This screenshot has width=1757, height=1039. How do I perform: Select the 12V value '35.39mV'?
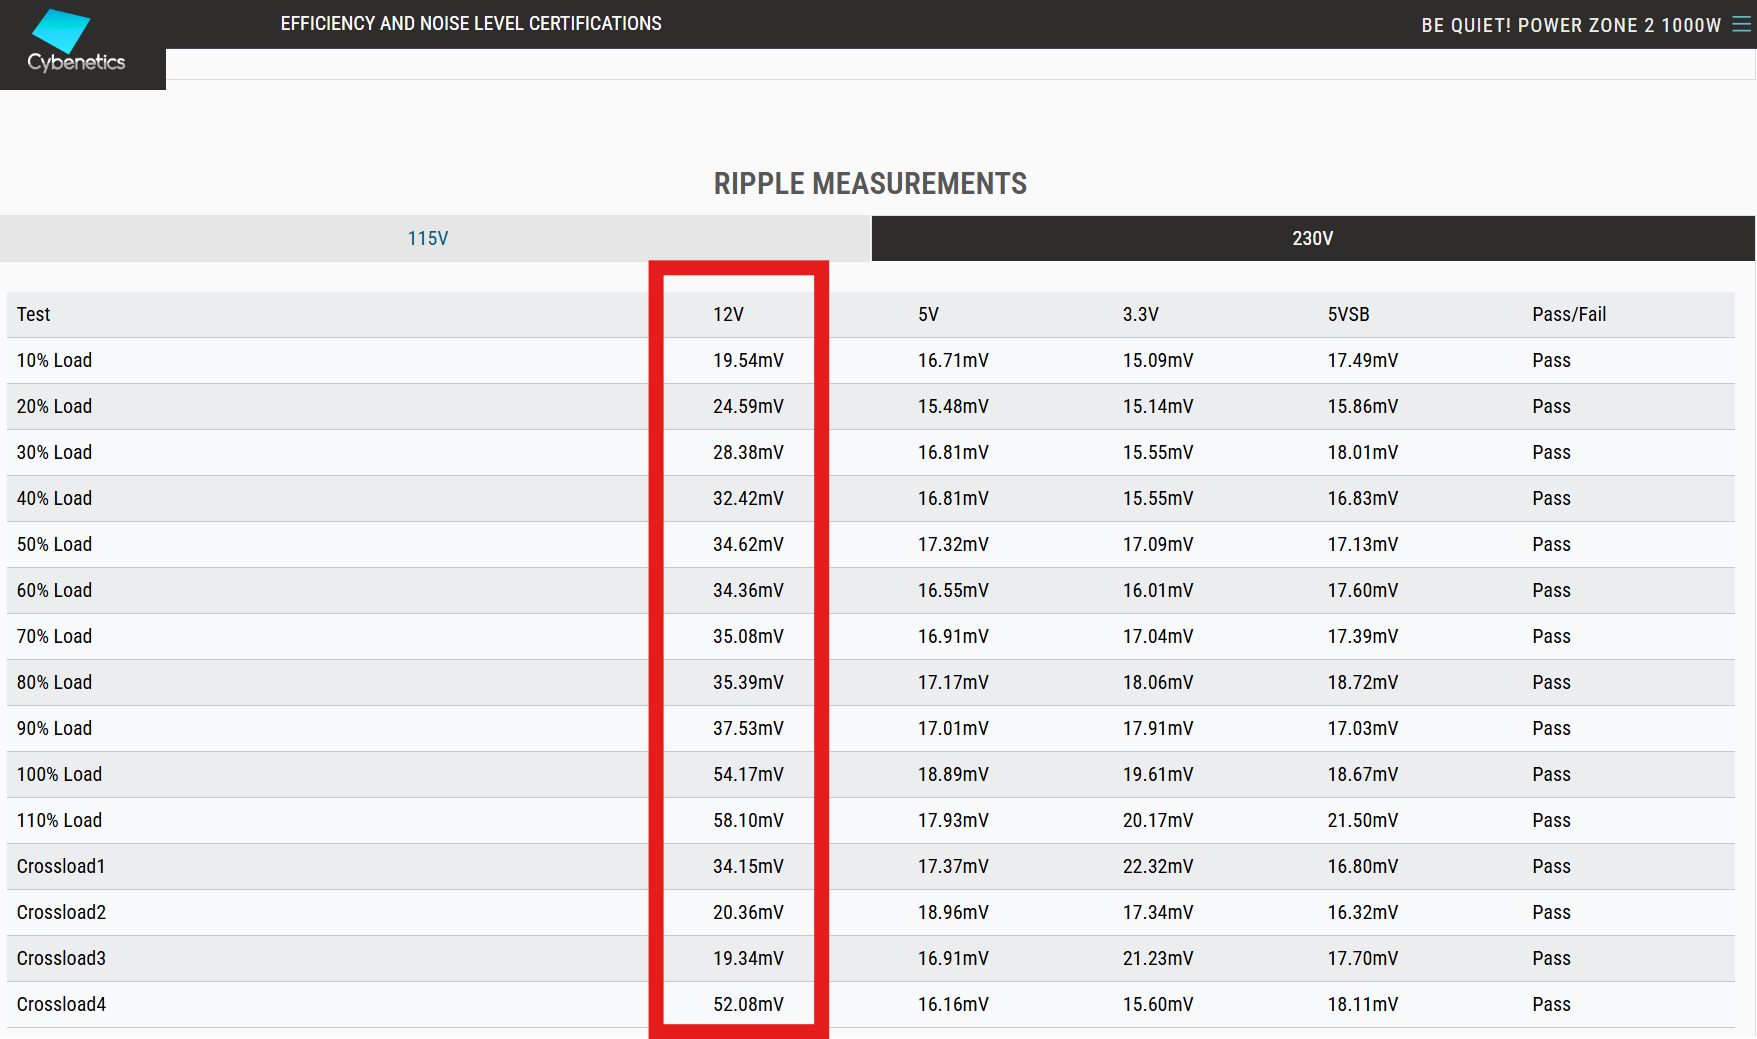748,682
